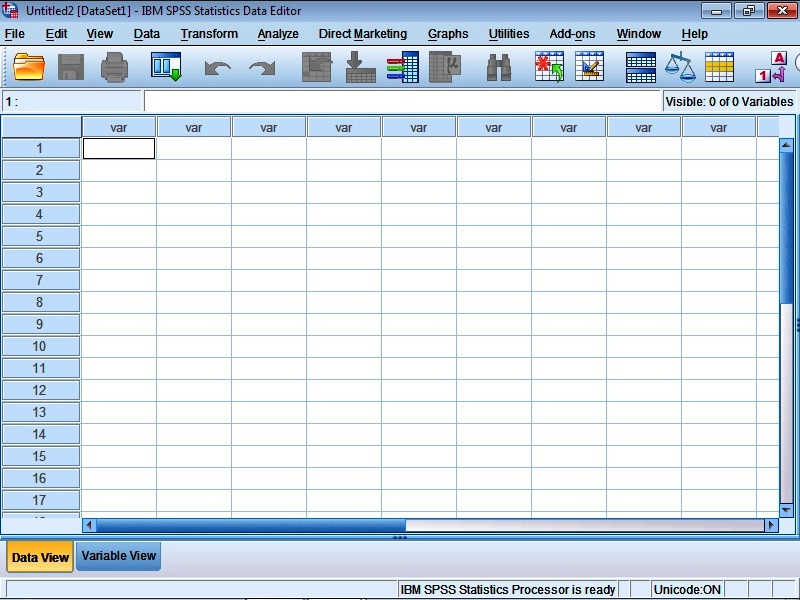The width and height of the screenshot is (800, 600).
Task: Click the Open data document folder icon
Action: [x=29, y=67]
